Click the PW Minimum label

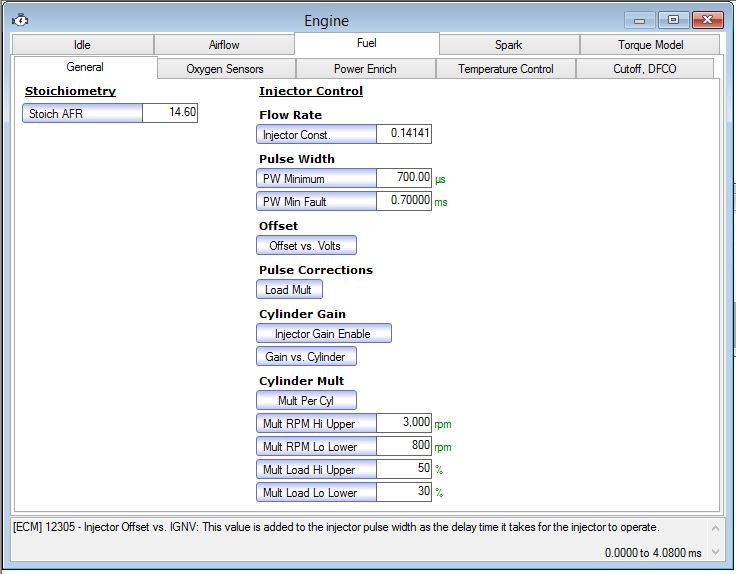point(316,178)
